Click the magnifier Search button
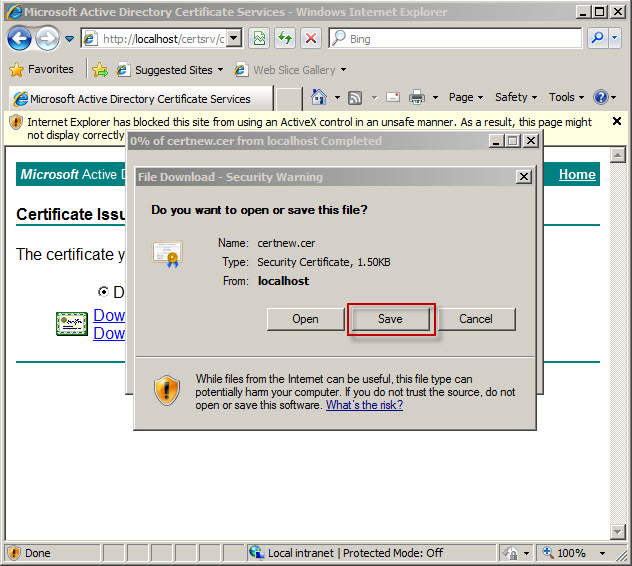 (598, 39)
